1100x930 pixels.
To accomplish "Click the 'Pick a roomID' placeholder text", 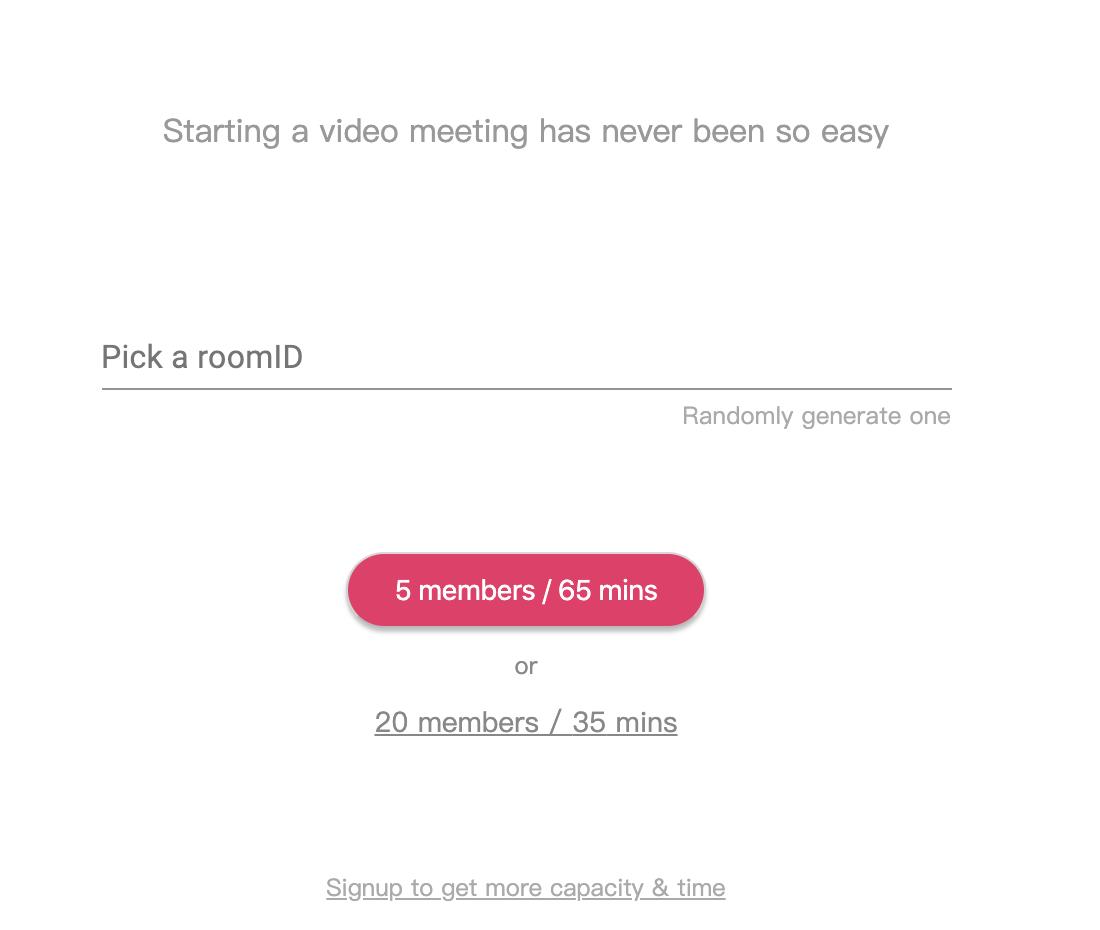I will (x=202, y=358).
